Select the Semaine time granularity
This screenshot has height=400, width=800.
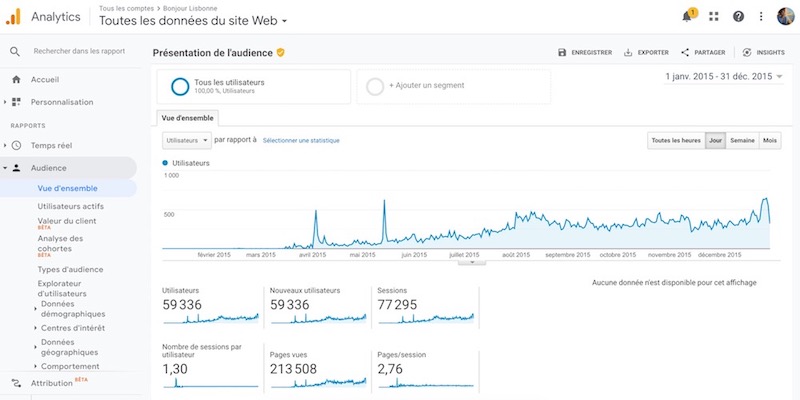pyautogui.click(x=742, y=141)
